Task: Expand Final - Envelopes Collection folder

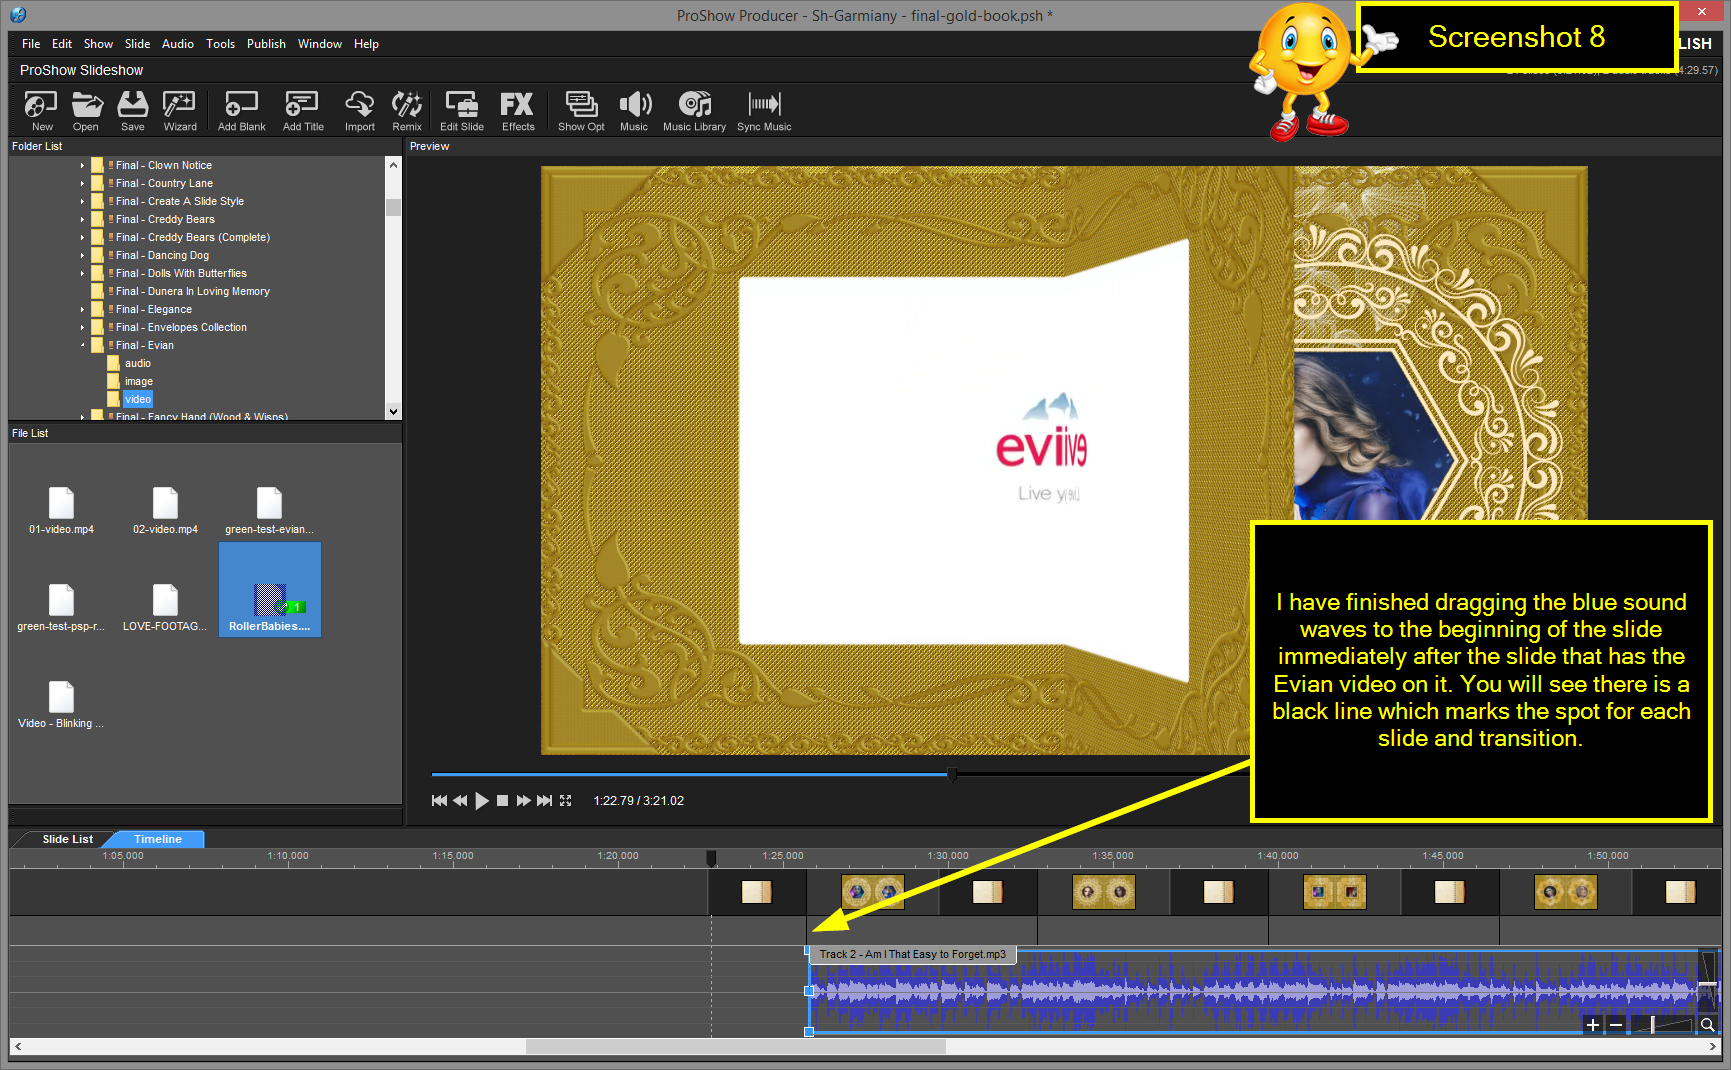Action: point(82,328)
